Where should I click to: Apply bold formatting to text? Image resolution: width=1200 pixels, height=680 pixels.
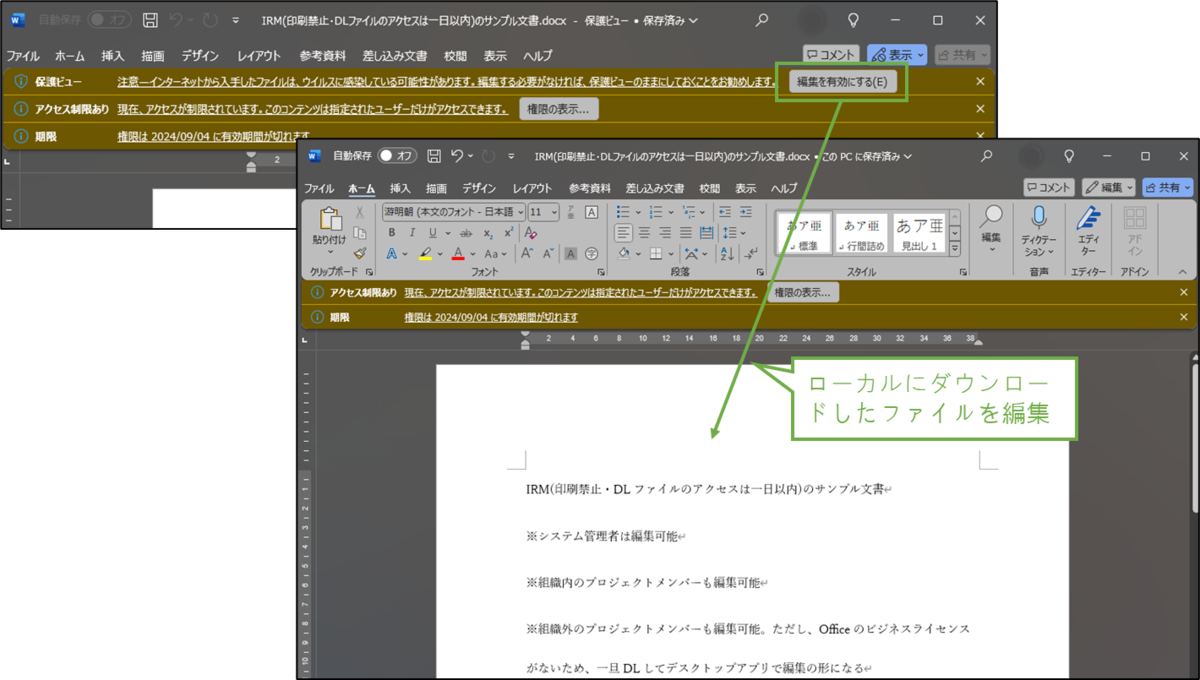tap(391, 232)
